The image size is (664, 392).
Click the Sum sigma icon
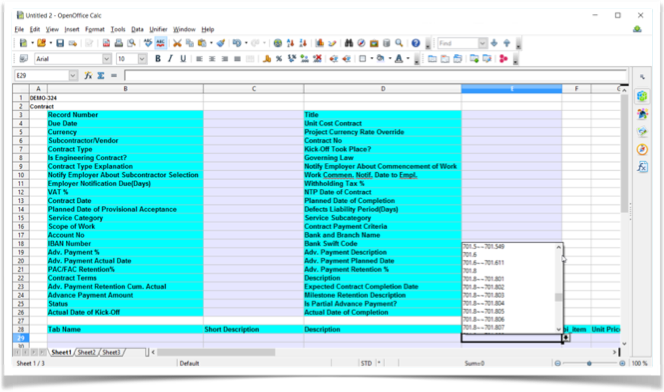[101, 76]
